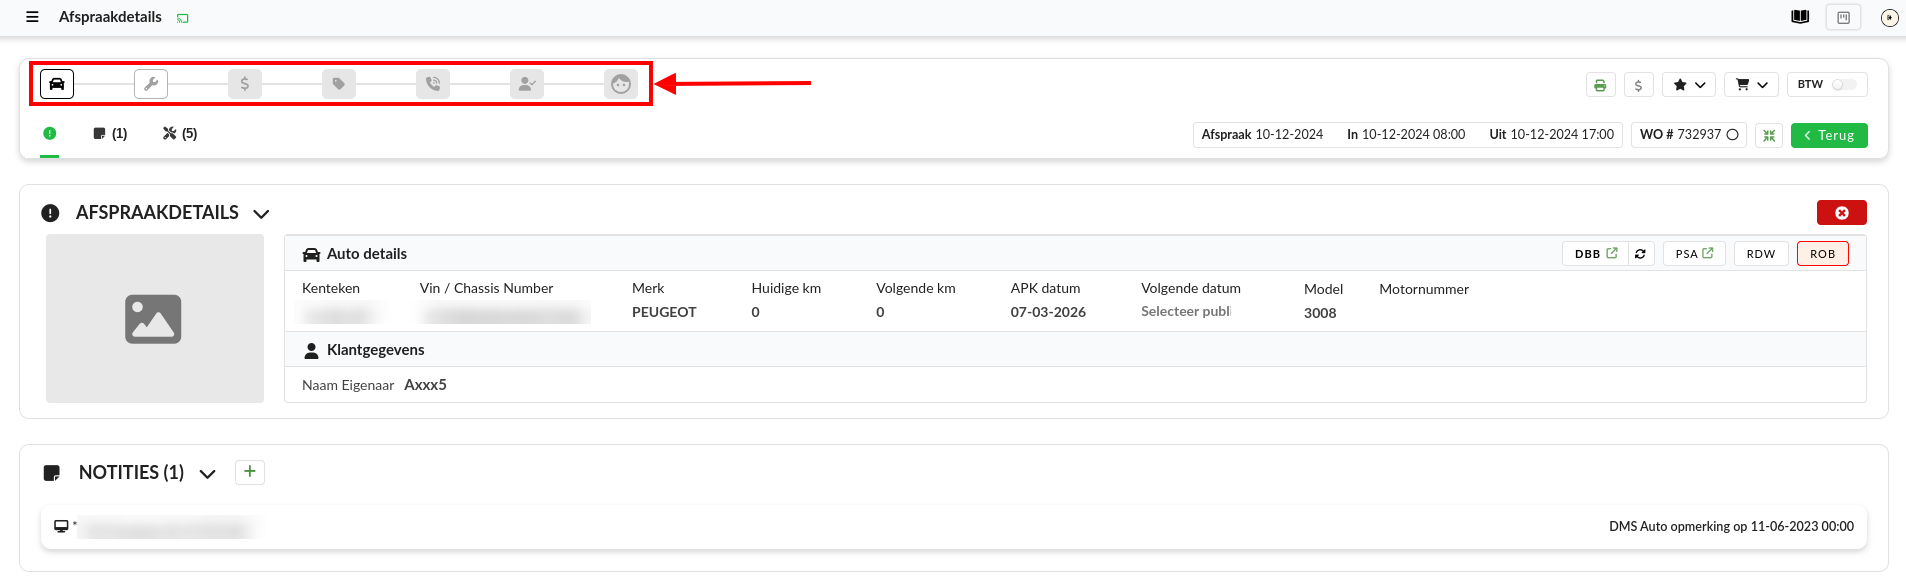Click the green printer icon
Screen dimensions: 1906x577
[x=1600, y=85]
